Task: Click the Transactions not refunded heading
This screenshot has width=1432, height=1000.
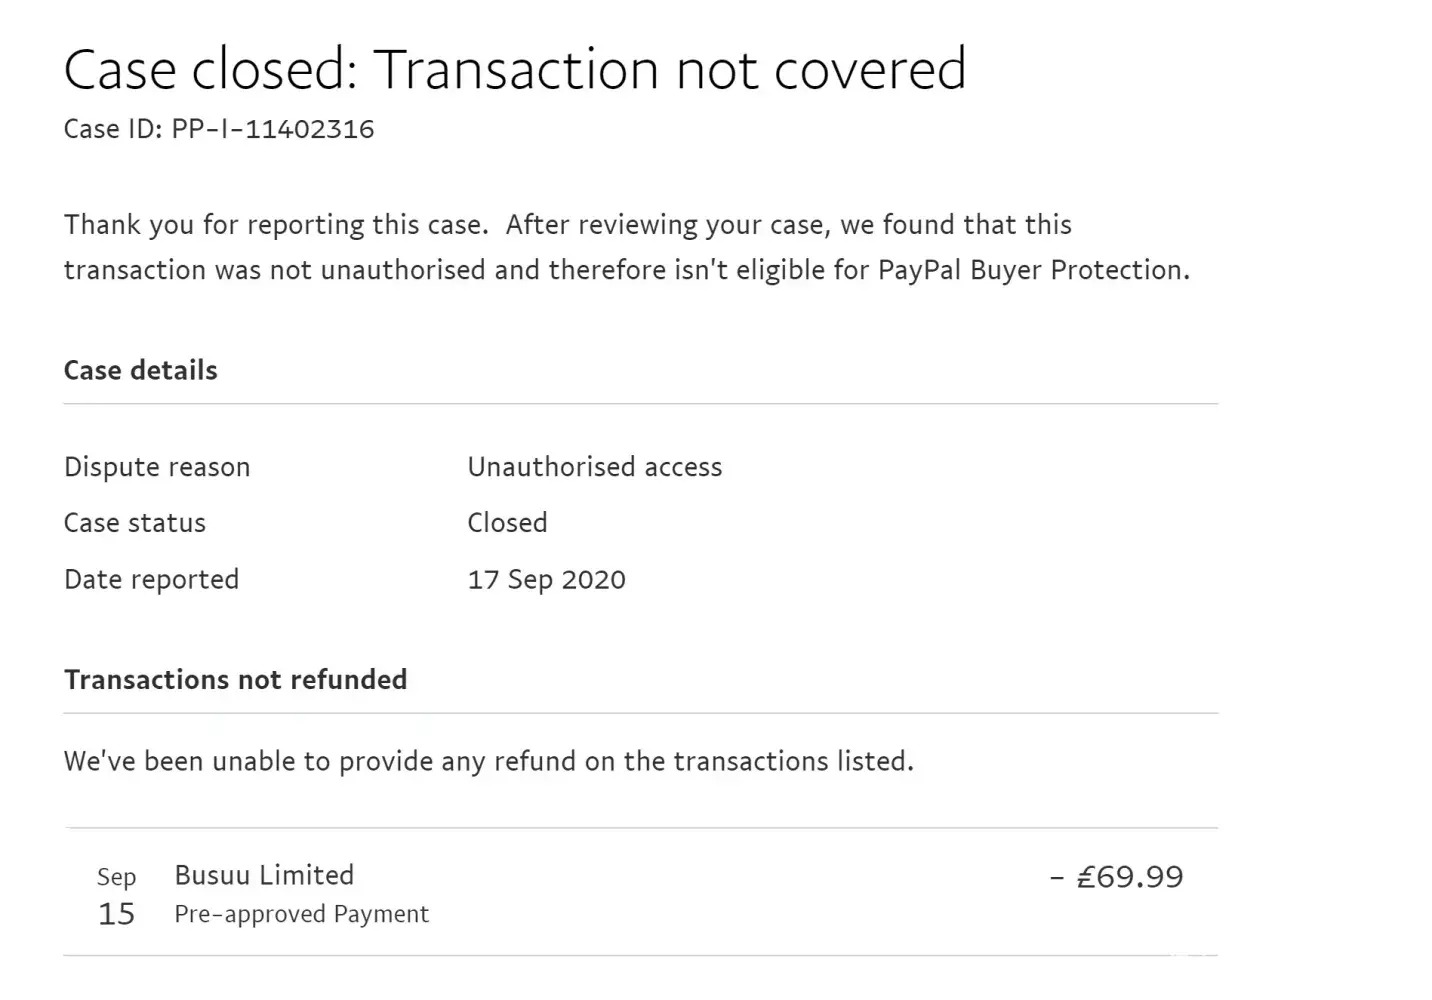Action: (x=235, y=679)
